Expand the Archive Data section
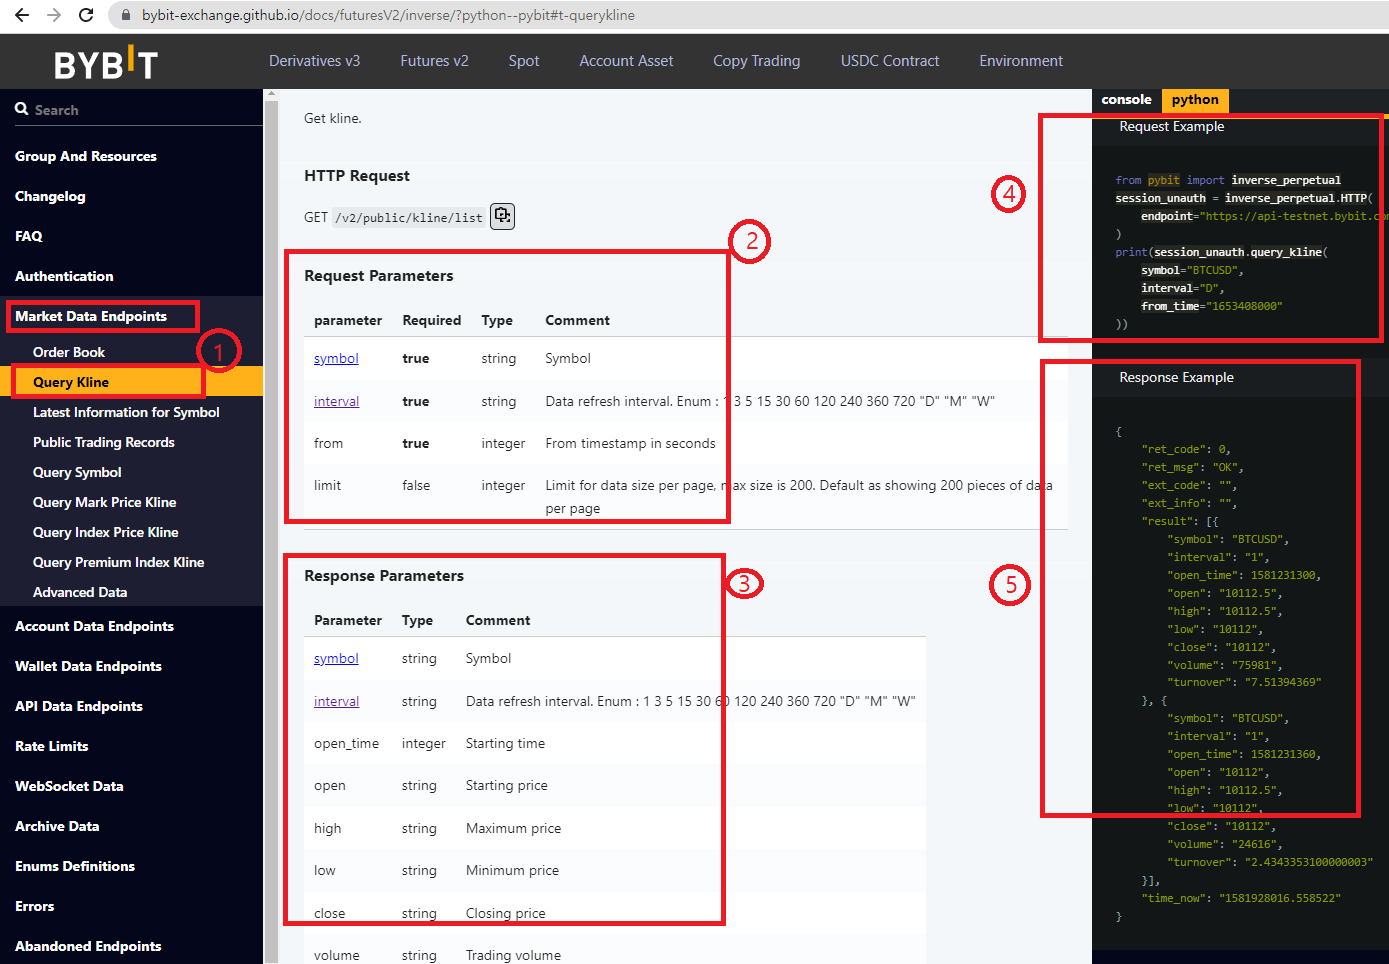 point(57,826)
